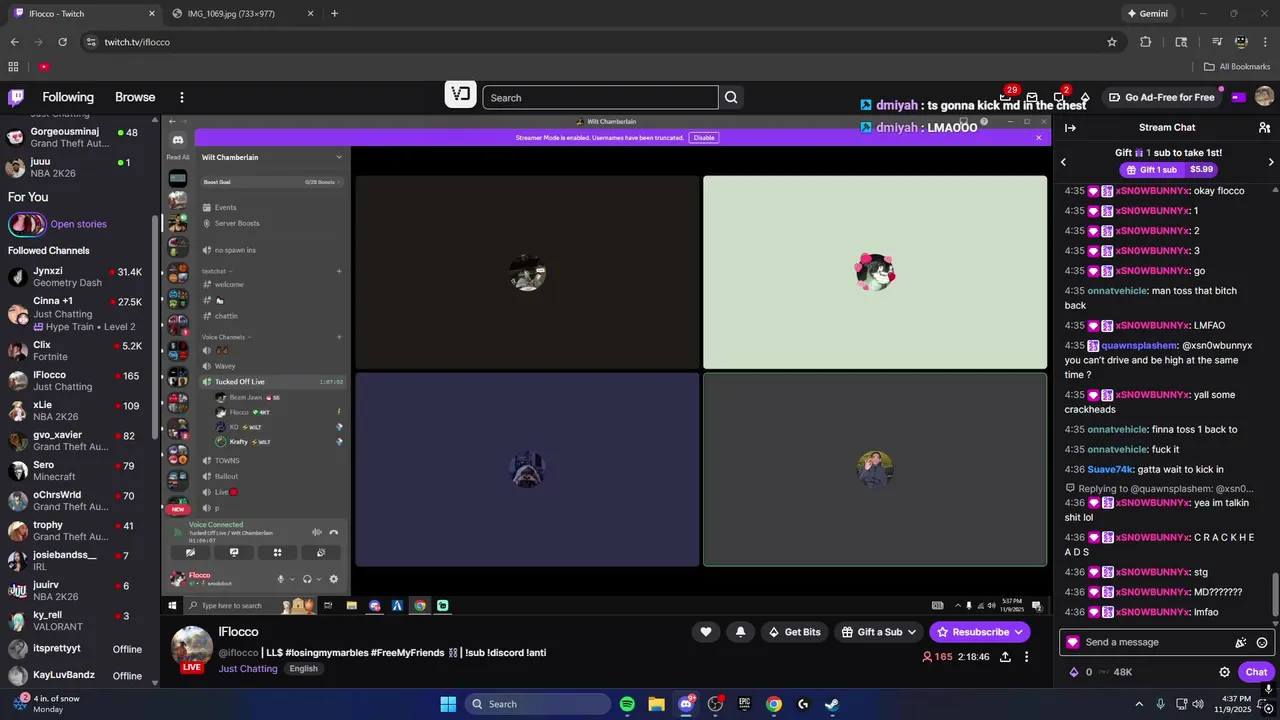Viewport: 1280px width, 720px height.
Task: Open the stream's three-dot options menu
Action: tap(1026, 657)
